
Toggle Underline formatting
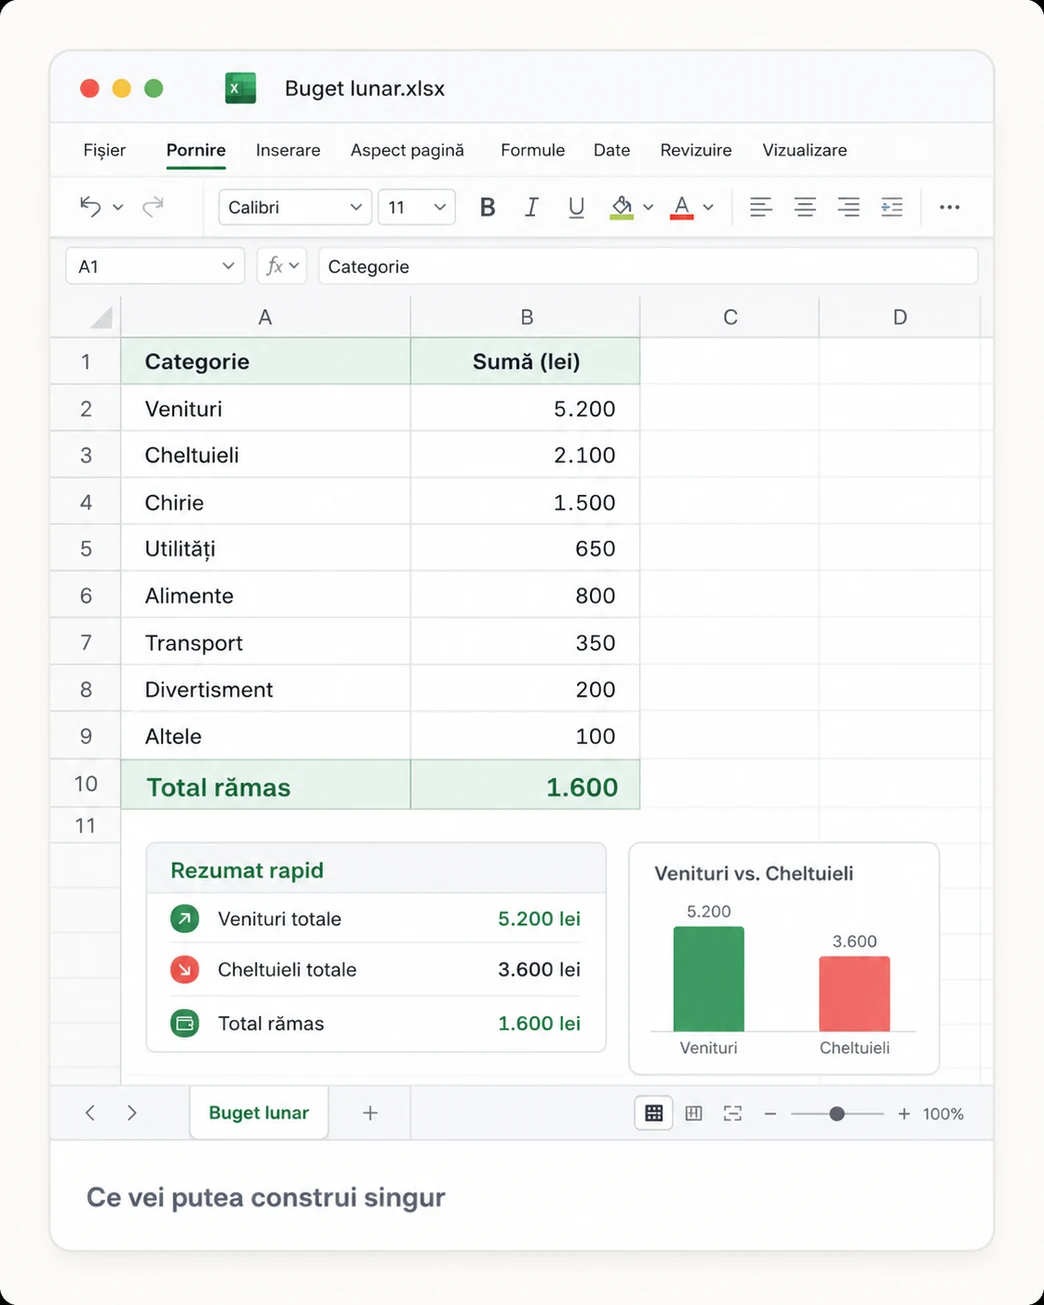pos(576,207)
